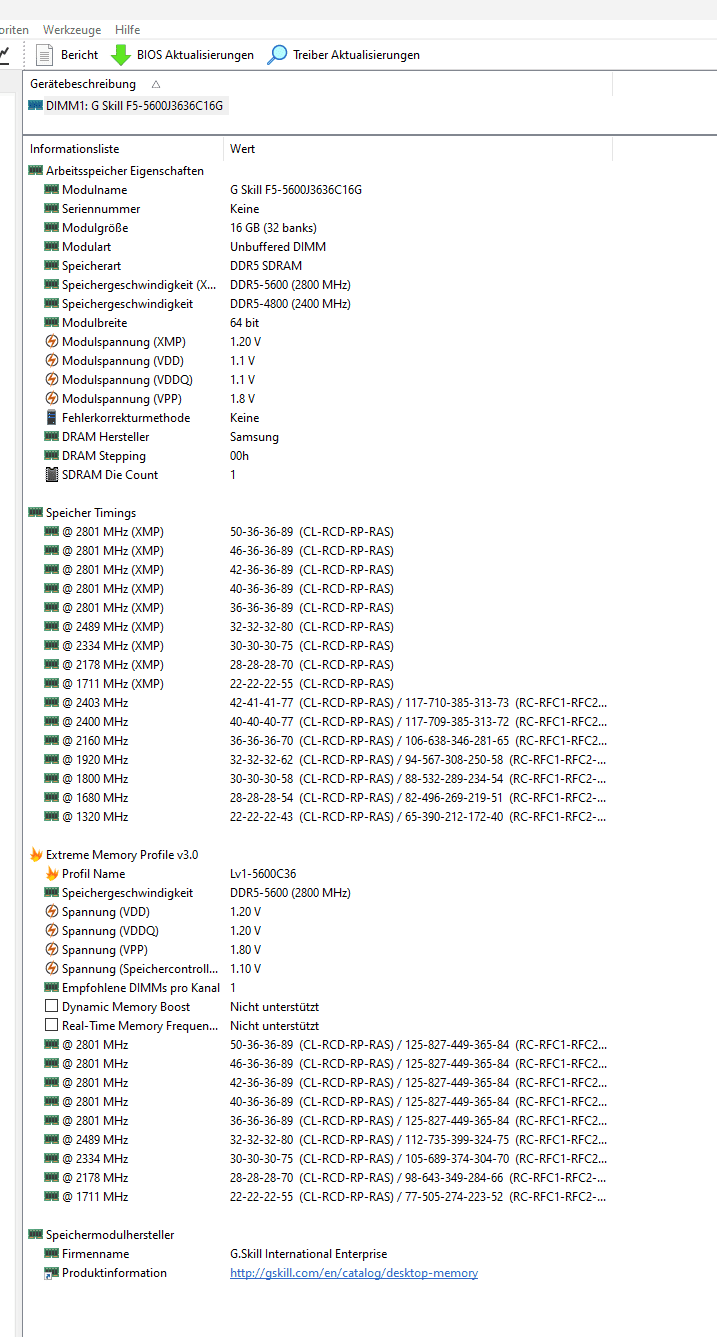Toggle the Real-Time Memory Frequency checkbox

pos(52,1026)
